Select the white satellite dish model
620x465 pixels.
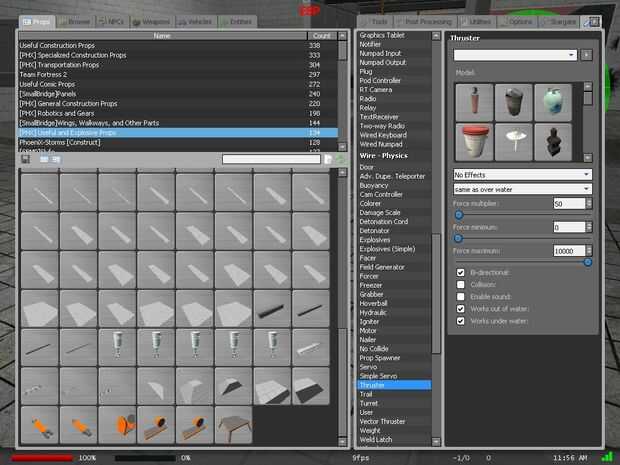(512, 142)
